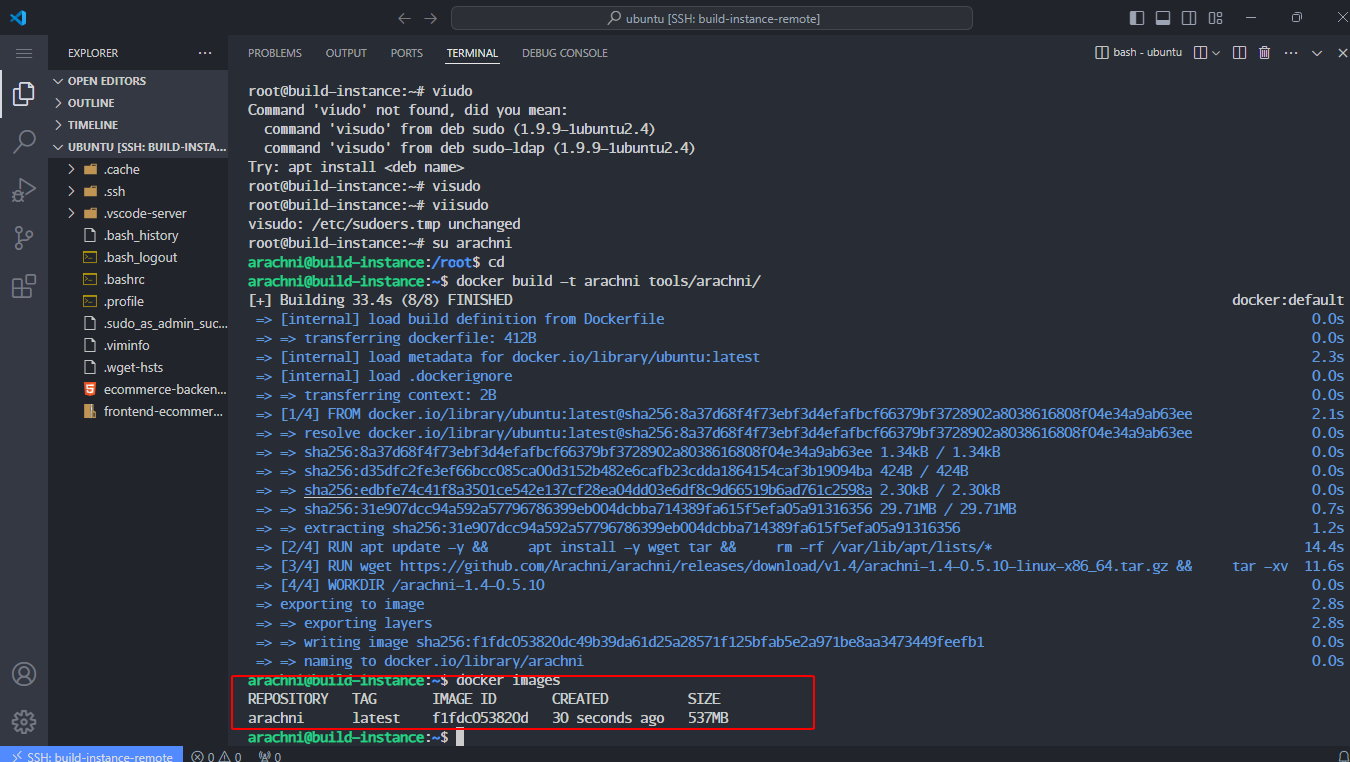
Task: Open the Accounts menu icon
Action: 24,674
